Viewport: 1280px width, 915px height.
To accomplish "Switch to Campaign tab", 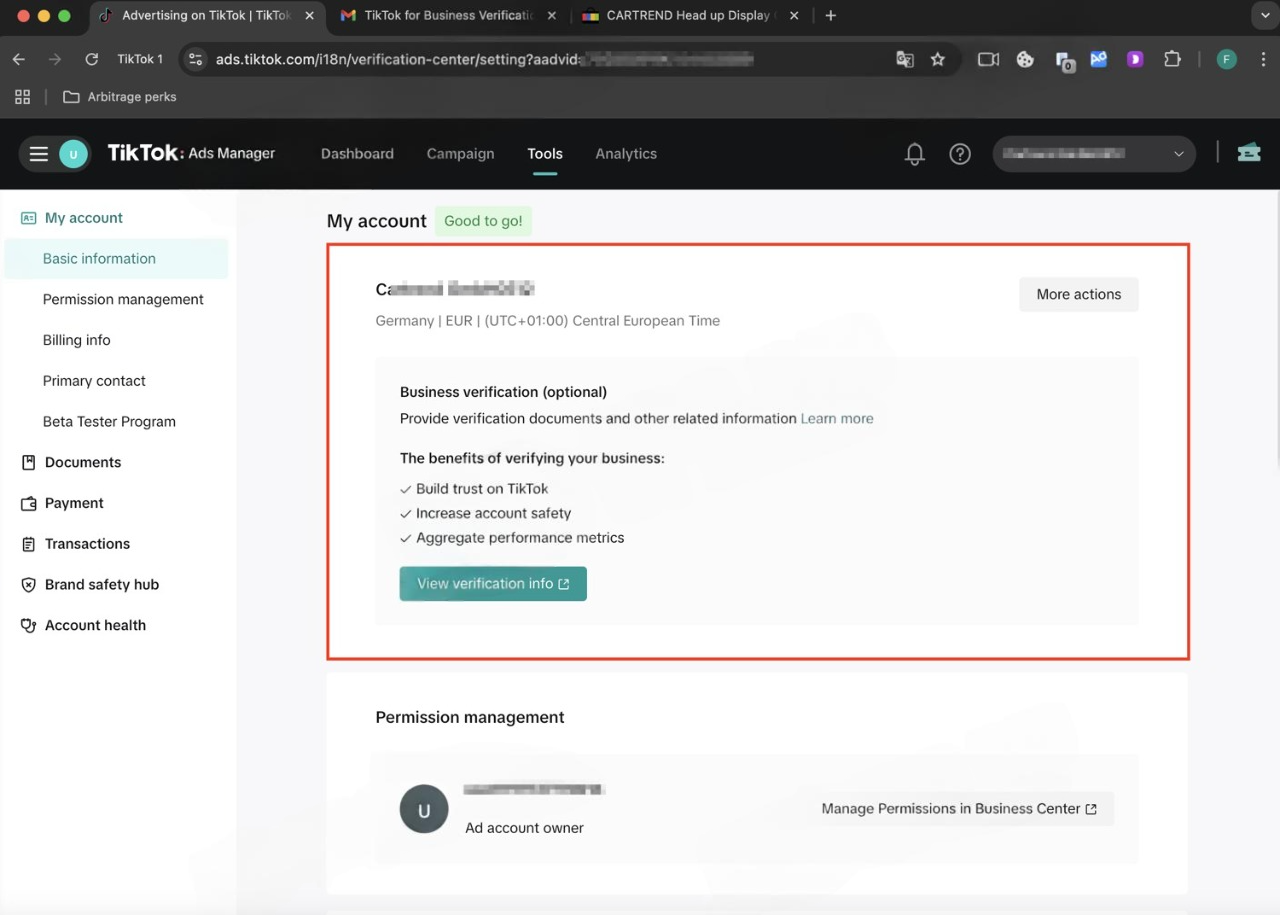I will tap(460, 154).
